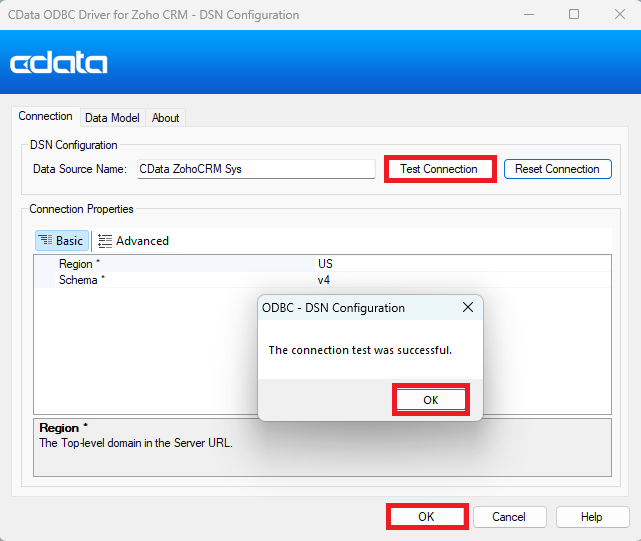Confirm the success message with OK
641x541 pixels.
click(431, 400)
